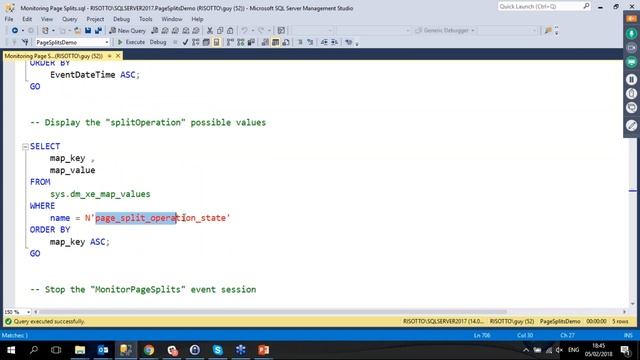Screen dimensions: 640x360
Task: Open the Debug menu
Action: coord(121,19)
